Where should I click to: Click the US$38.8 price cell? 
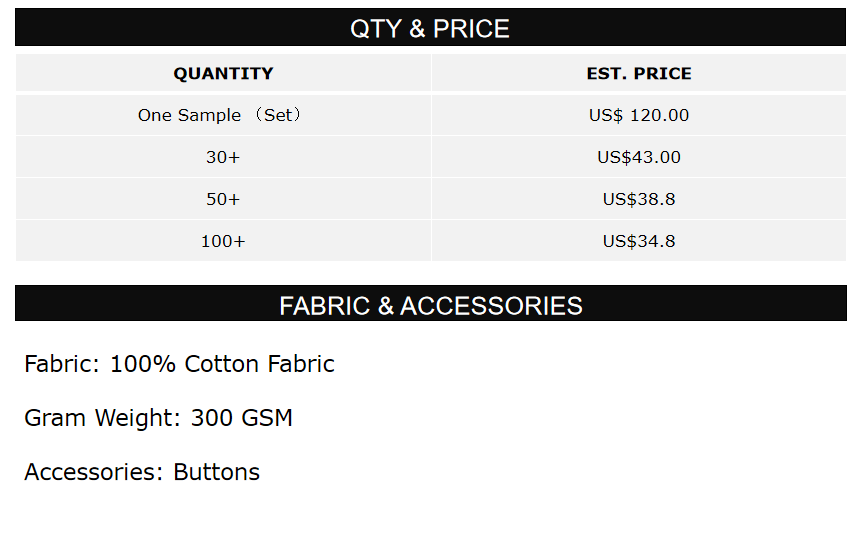pyautogui.click(x=639, y=199)
